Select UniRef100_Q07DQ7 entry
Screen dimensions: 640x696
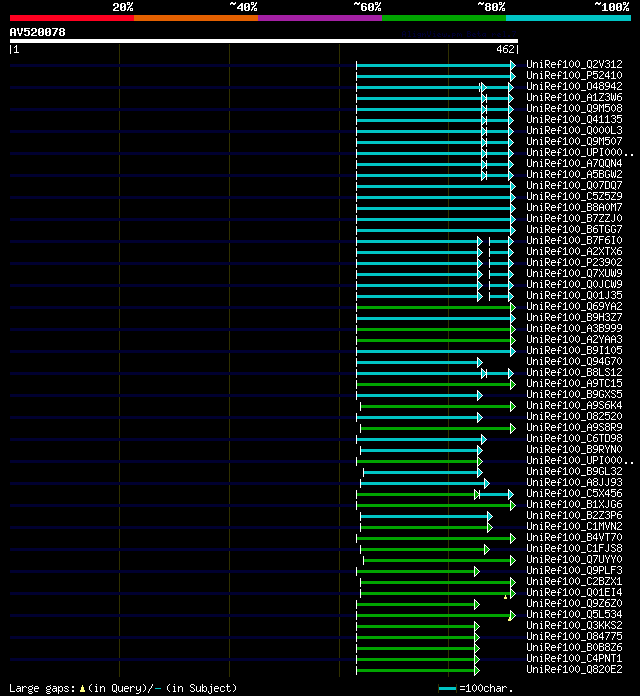[x=574, y=185]
